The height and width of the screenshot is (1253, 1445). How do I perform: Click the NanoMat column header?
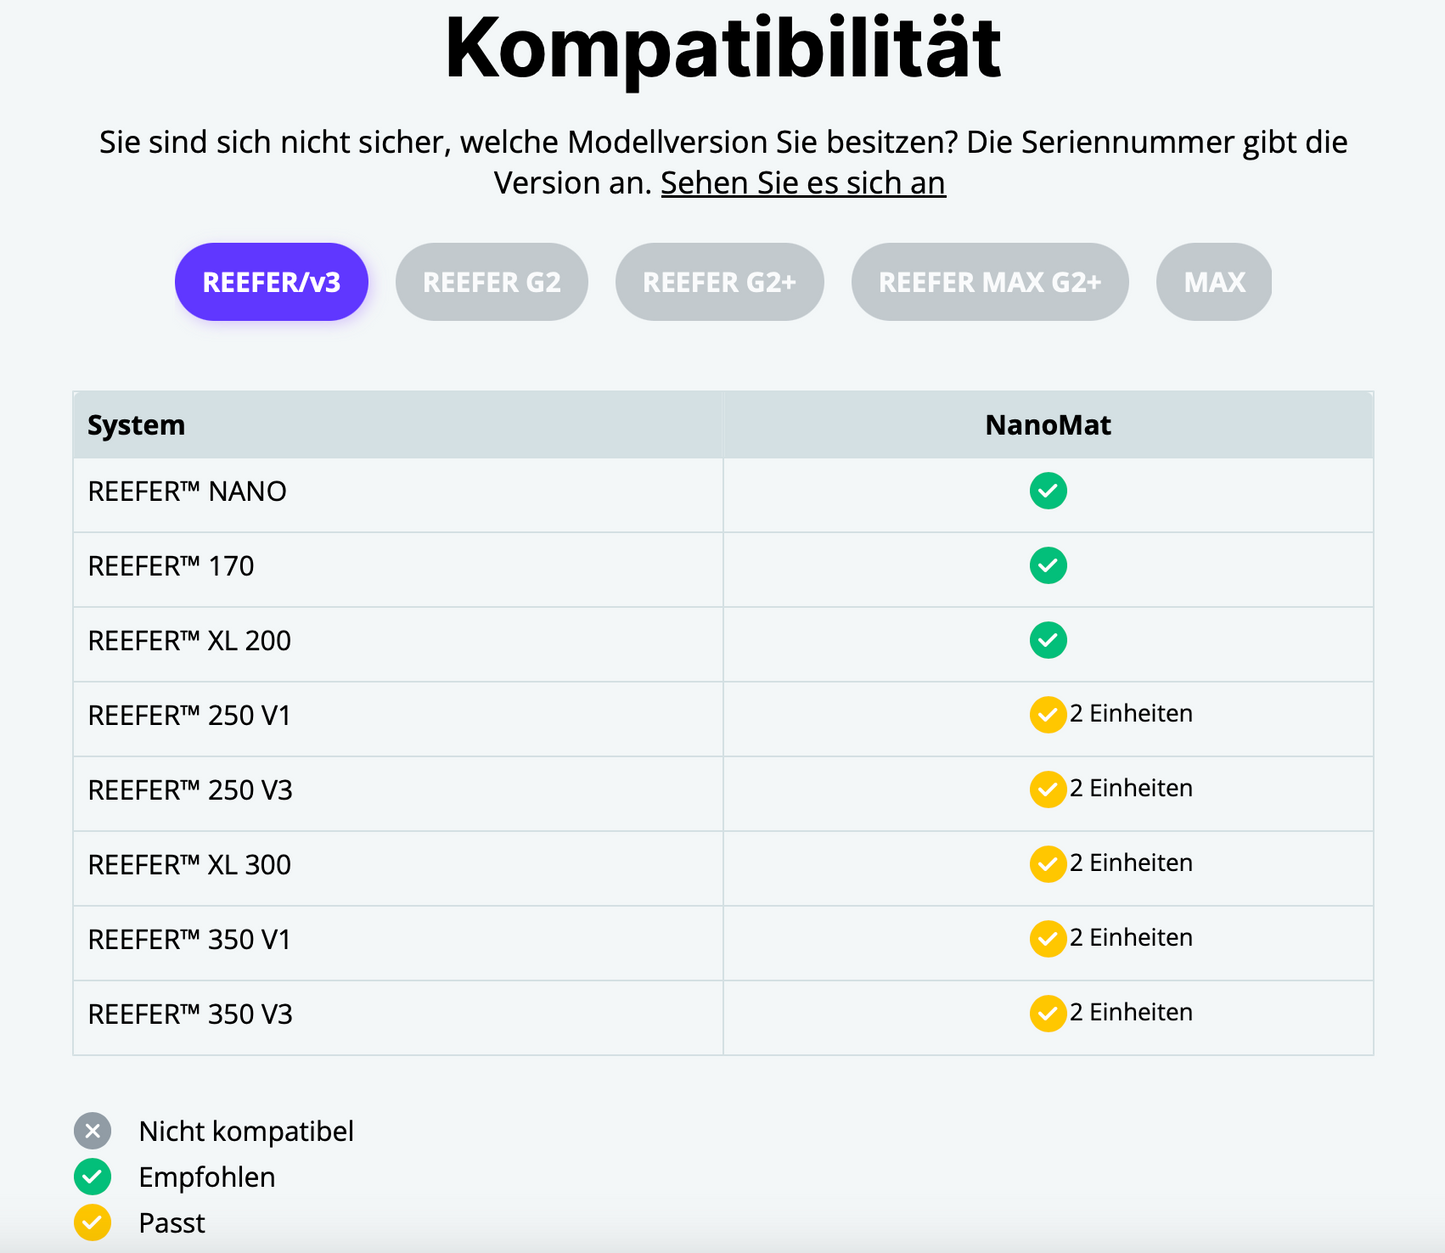[x=1047, y=425]
